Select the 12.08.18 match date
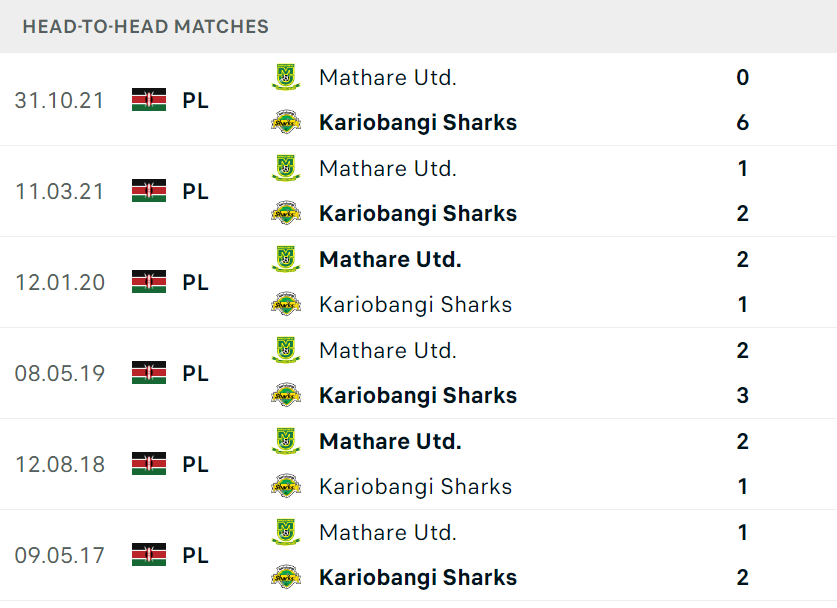 pyautogui.click(x=60, y=464)
